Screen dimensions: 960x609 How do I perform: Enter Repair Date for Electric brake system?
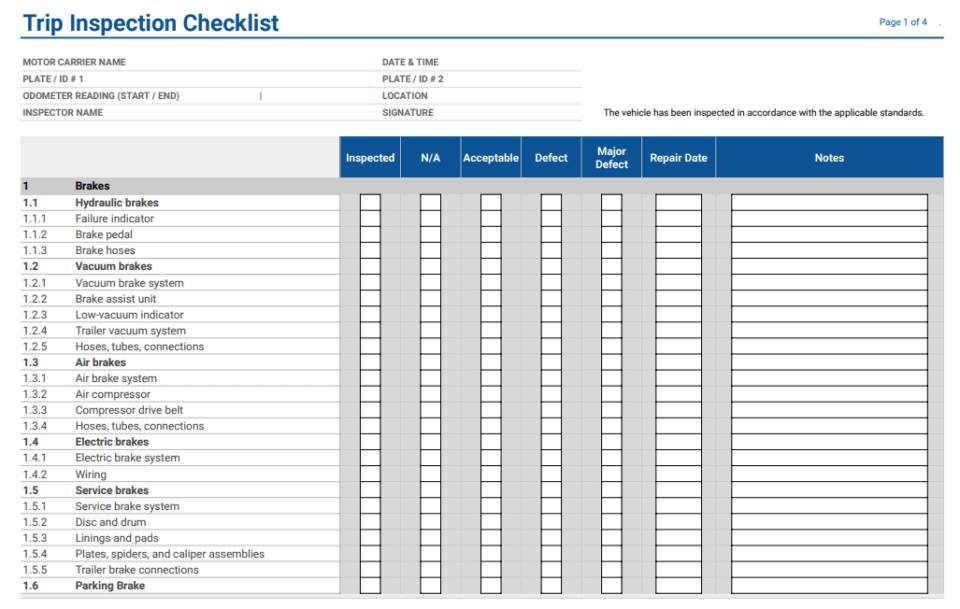coord(678,458)
